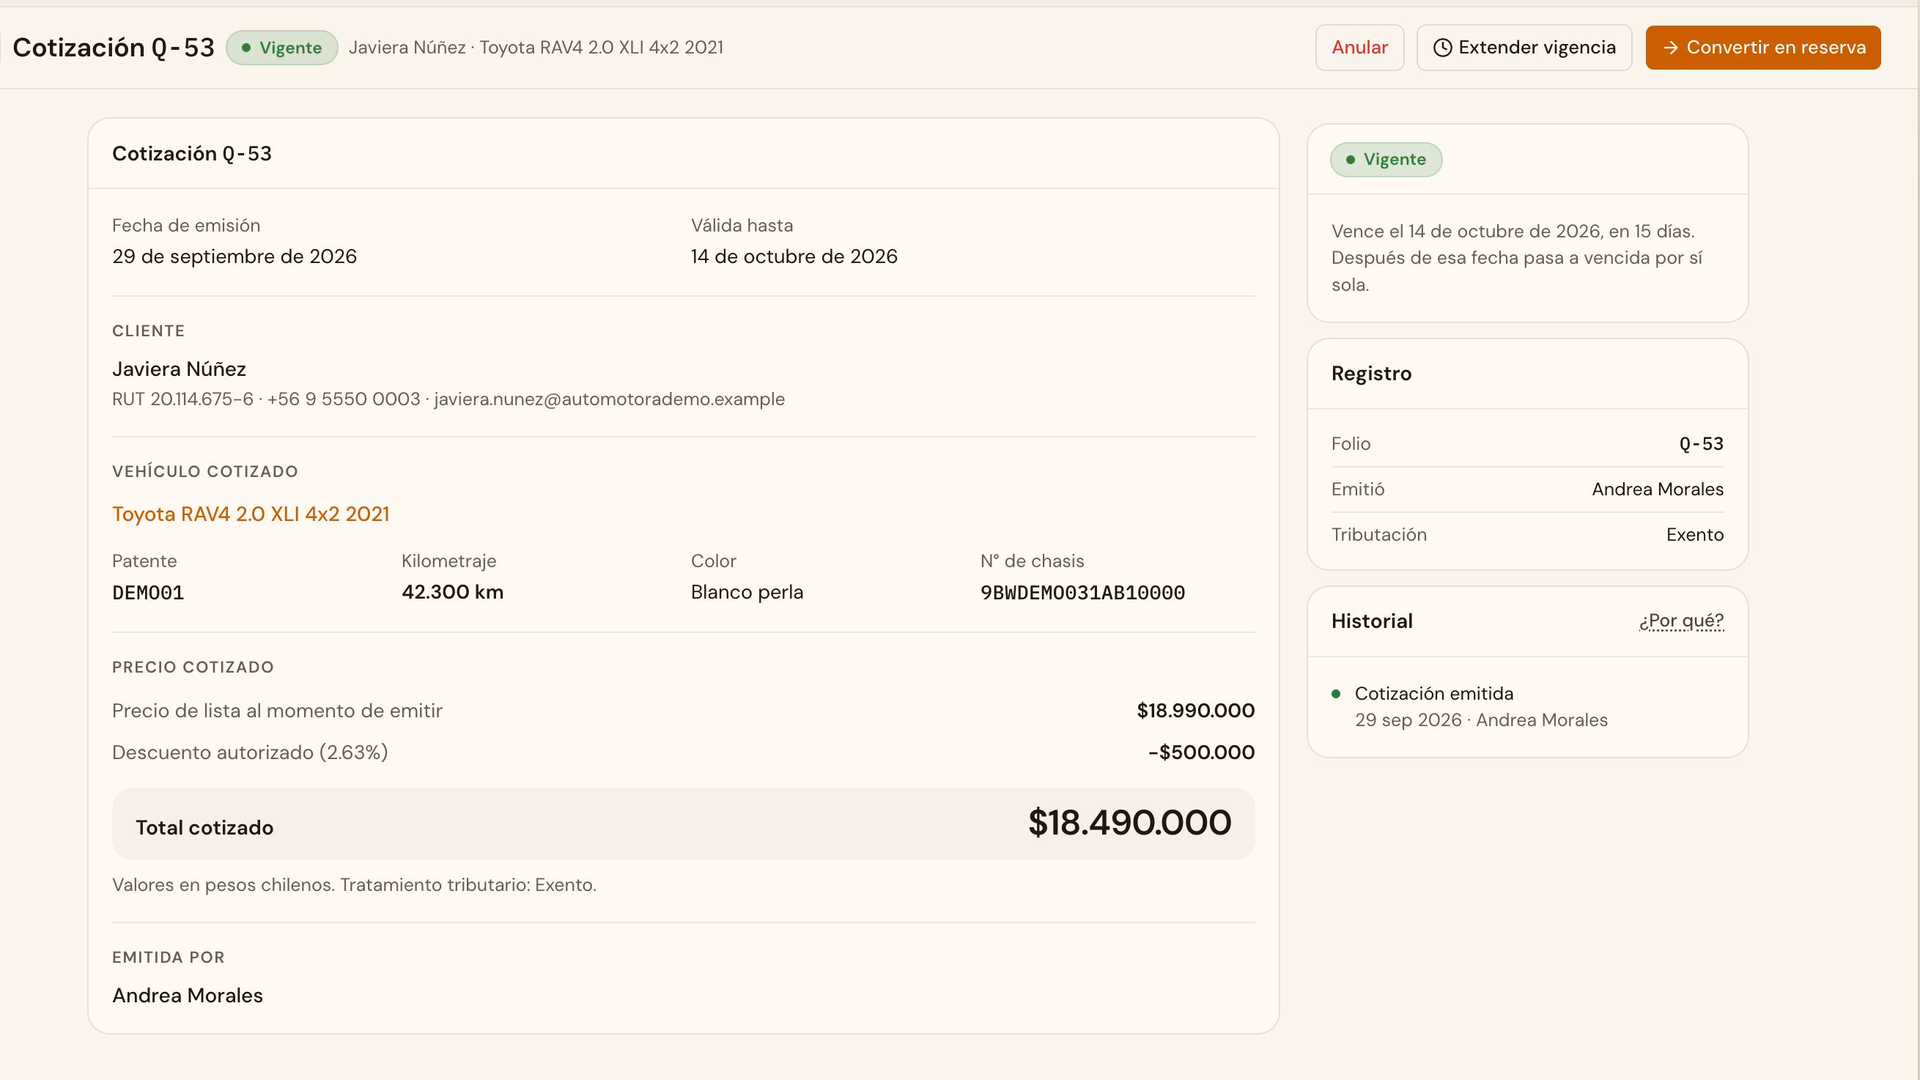Click the clock icon in Extender vigencia

pyautogui.click(x=1442, y=48)
